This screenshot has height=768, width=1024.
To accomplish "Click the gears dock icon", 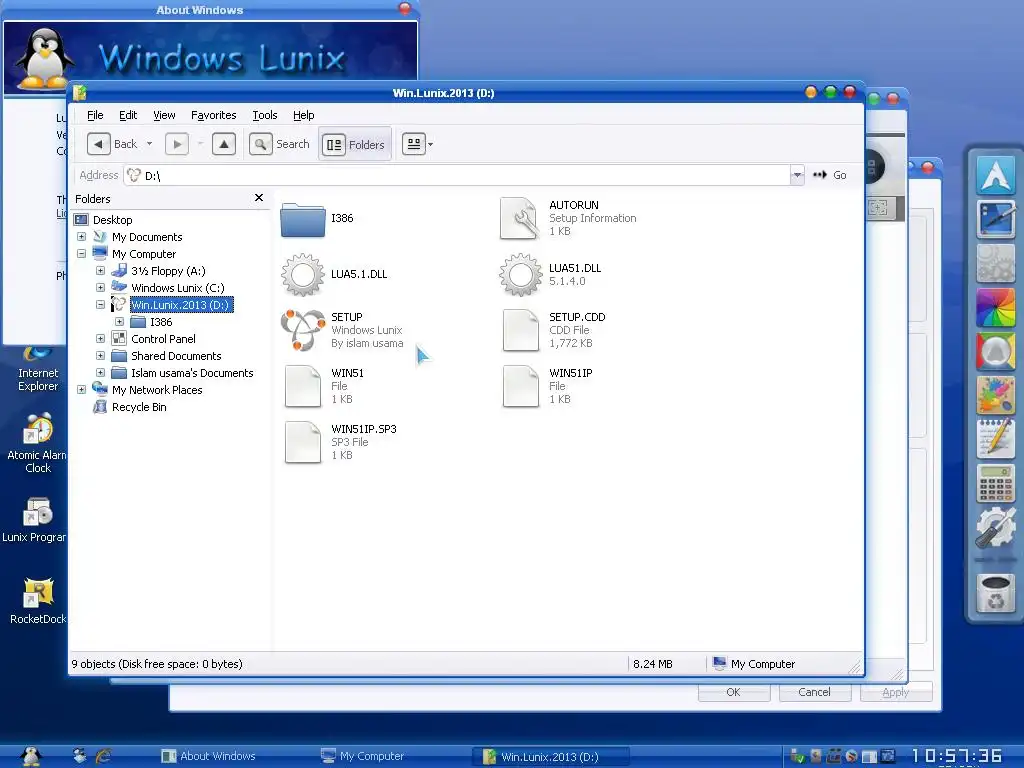I will [x=995, y=263].
